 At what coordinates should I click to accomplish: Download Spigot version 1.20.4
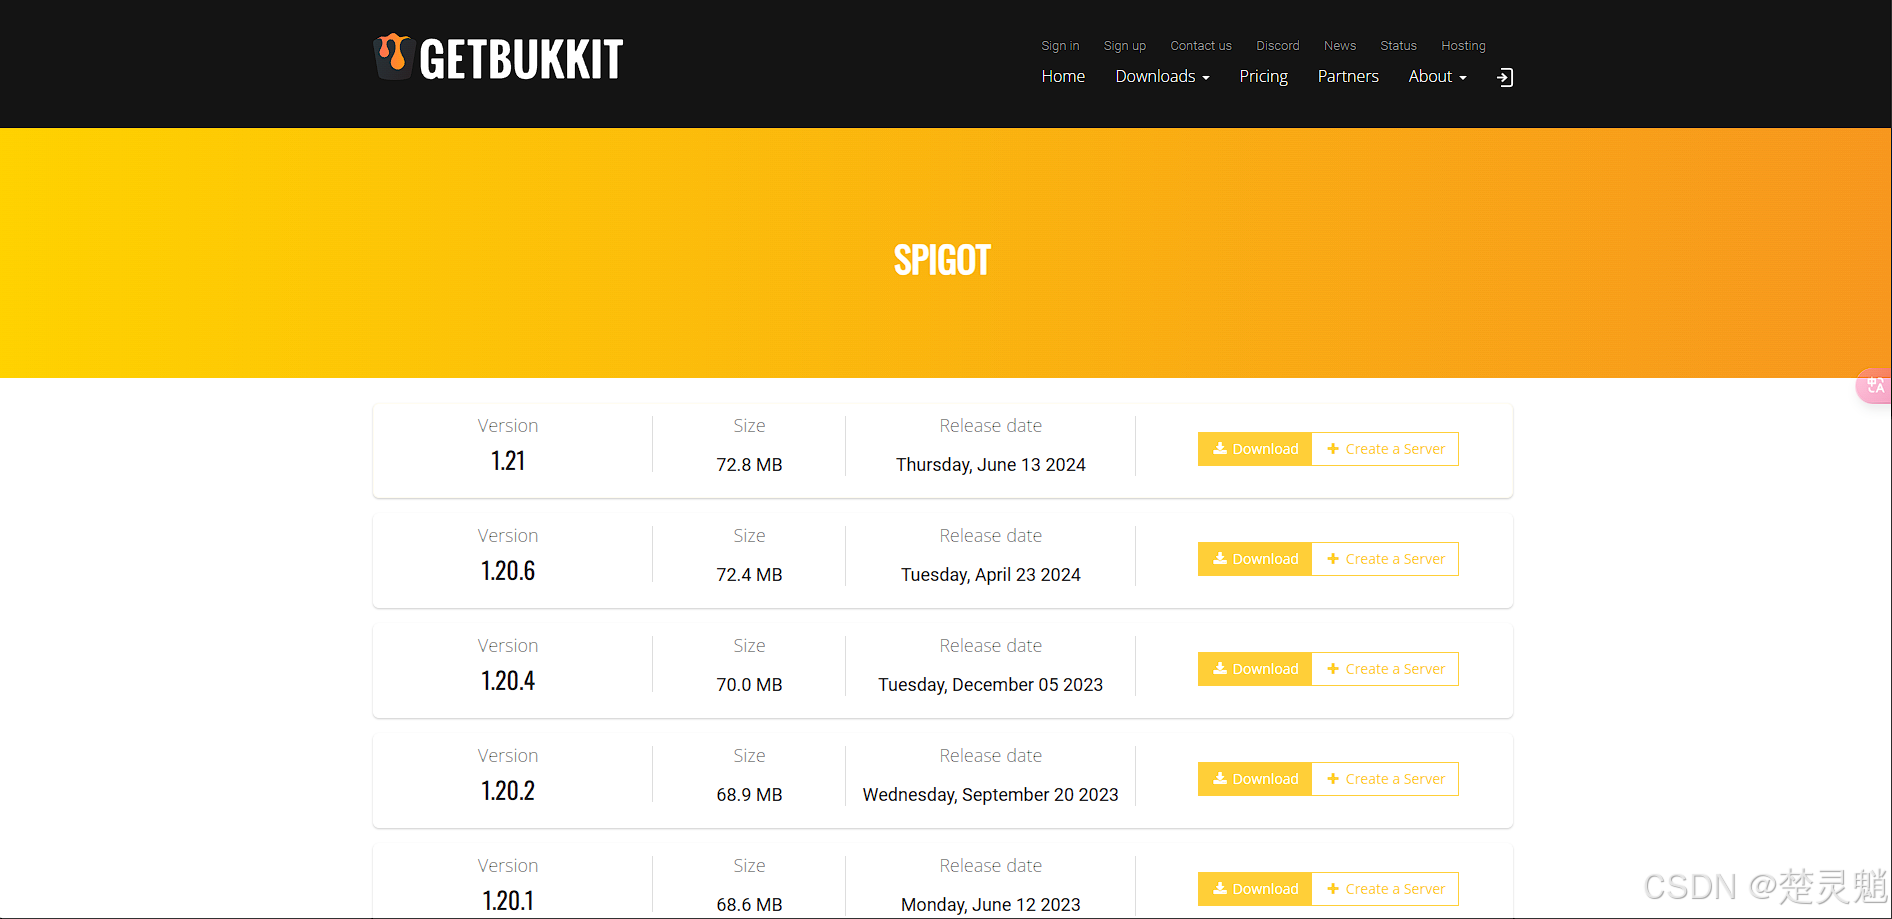click(x=1255, y=669)
